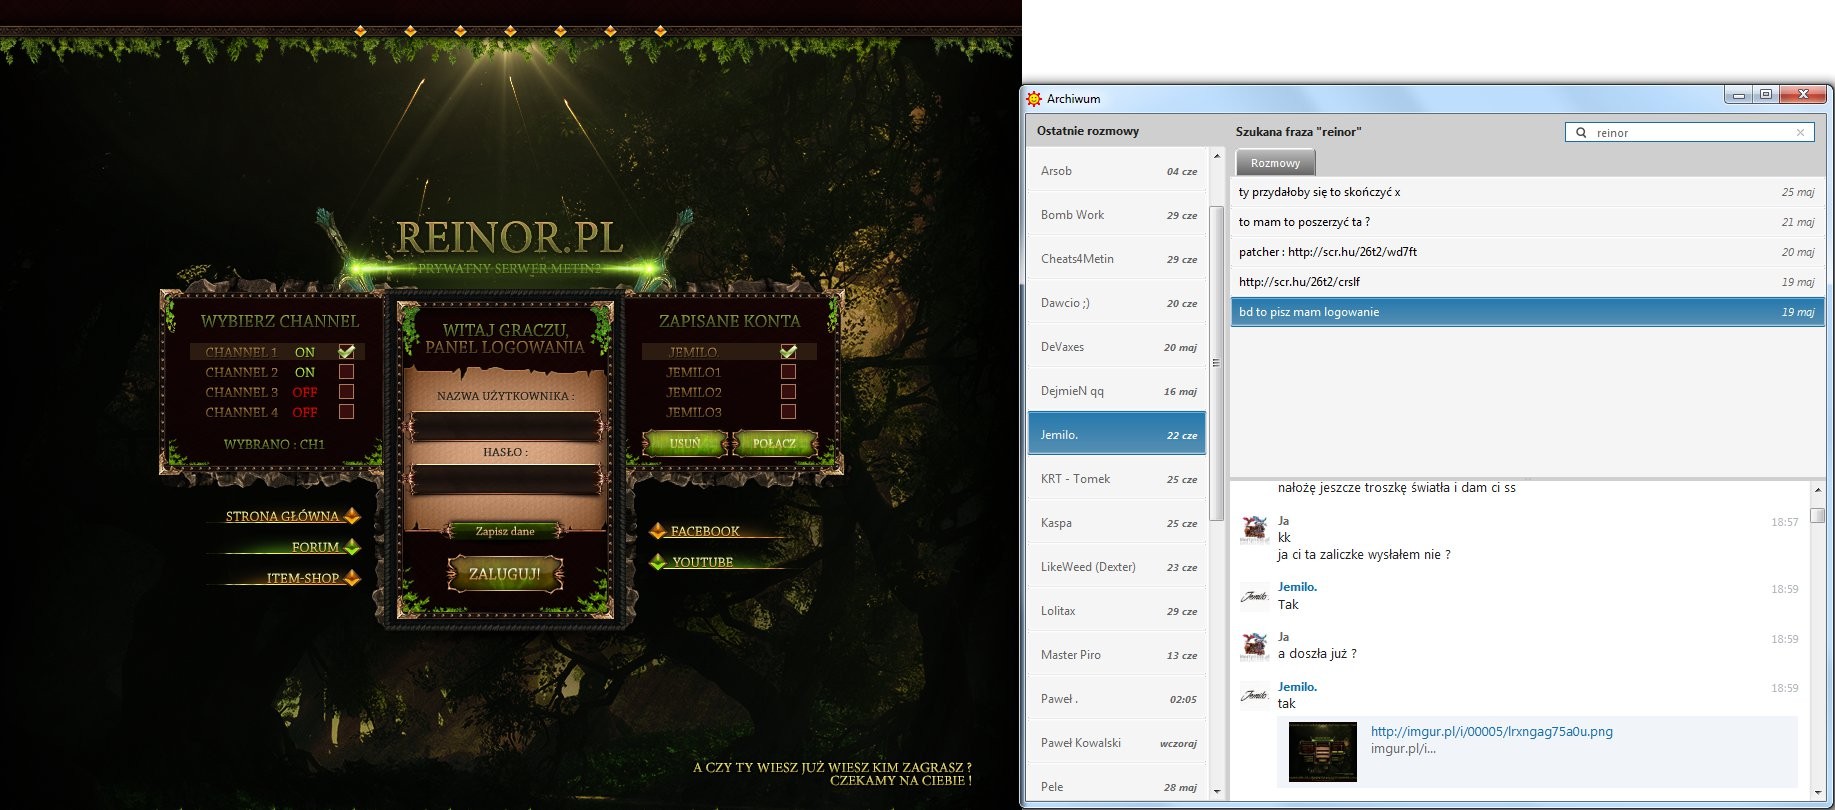1835x810 pixels.
Task: Click the diamond icon beside Strona Główna
Action: 352,516
